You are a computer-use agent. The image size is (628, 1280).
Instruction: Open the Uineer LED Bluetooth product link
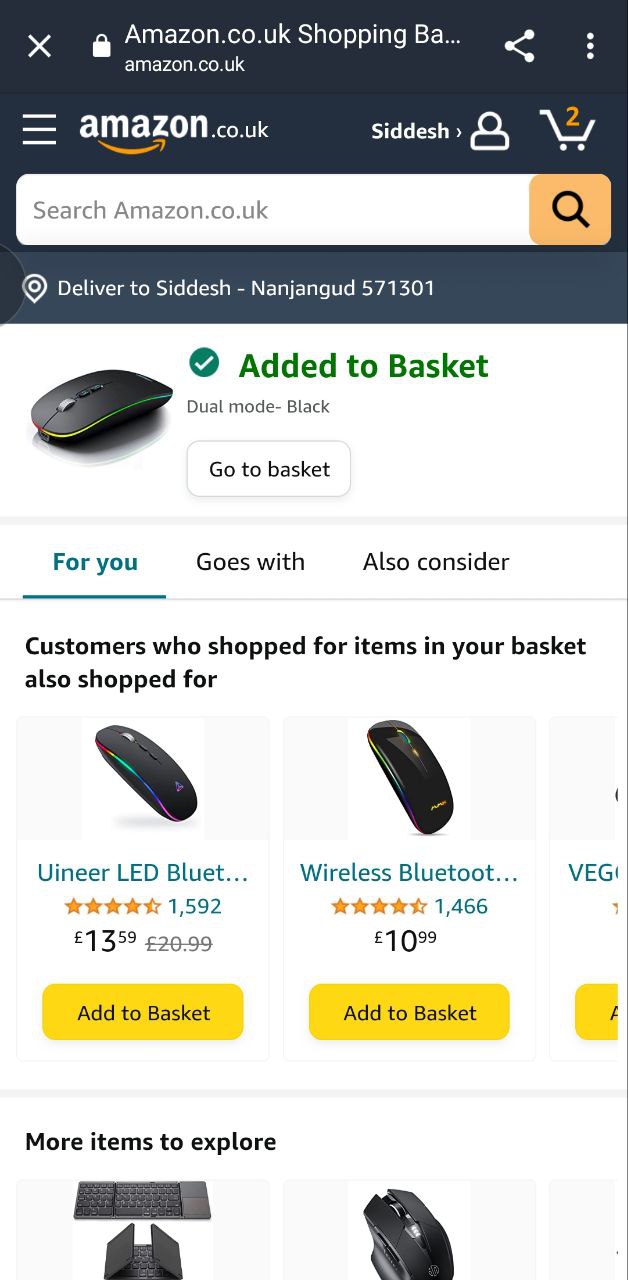coord(143,872)
